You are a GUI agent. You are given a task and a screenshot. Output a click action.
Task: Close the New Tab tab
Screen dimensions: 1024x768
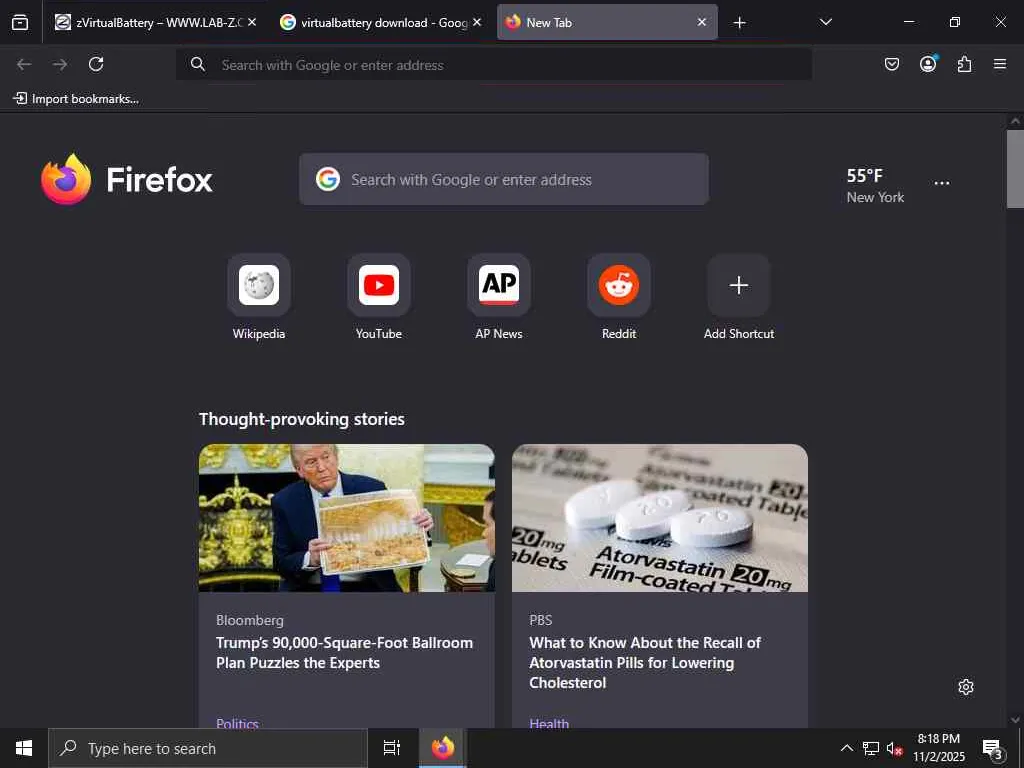pos(701,22)
